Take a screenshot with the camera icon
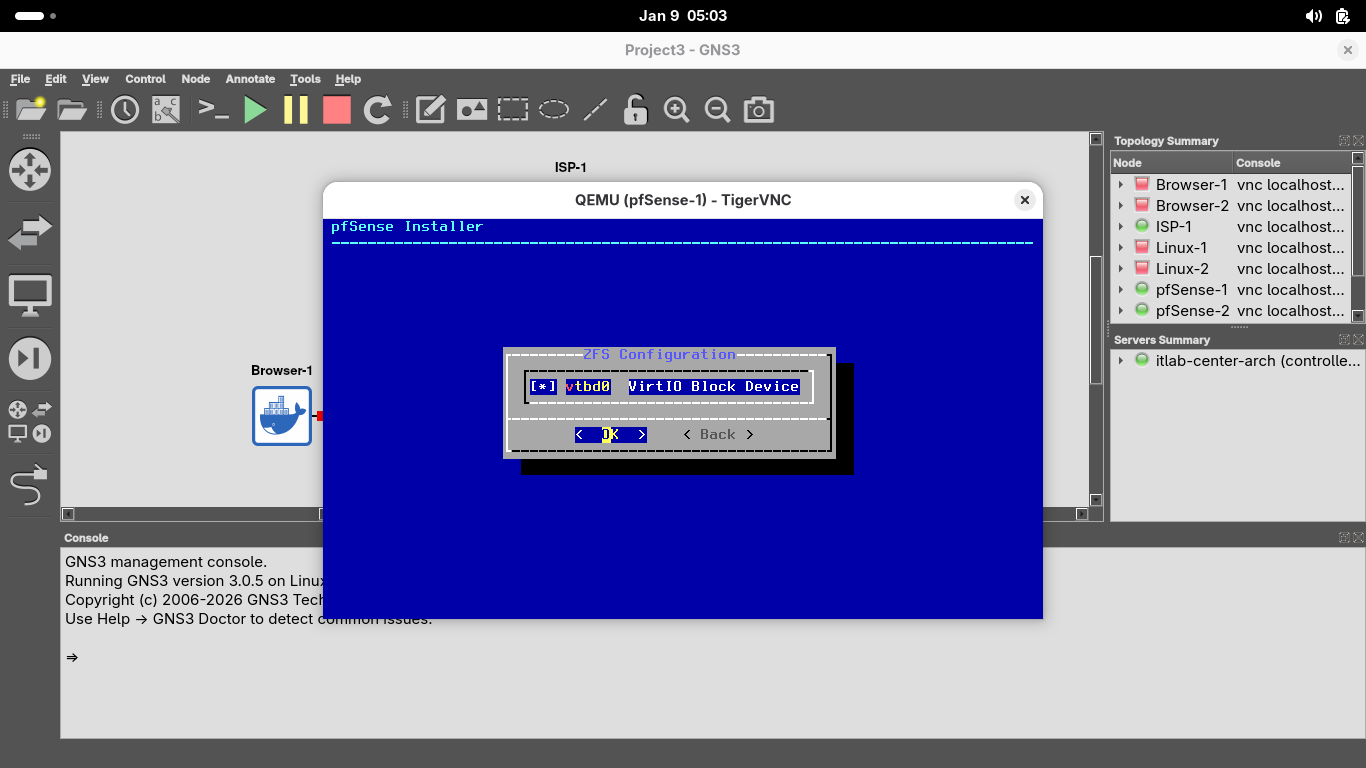 (x=759, y=110)
